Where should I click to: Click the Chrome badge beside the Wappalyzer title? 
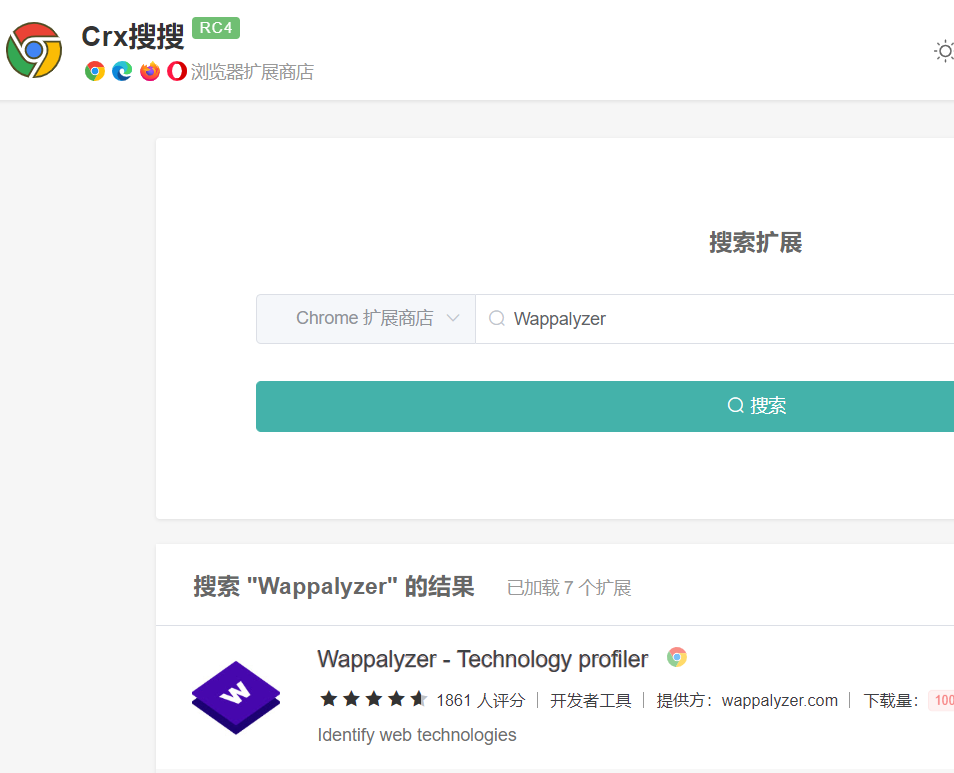click(x=676, y=657)
